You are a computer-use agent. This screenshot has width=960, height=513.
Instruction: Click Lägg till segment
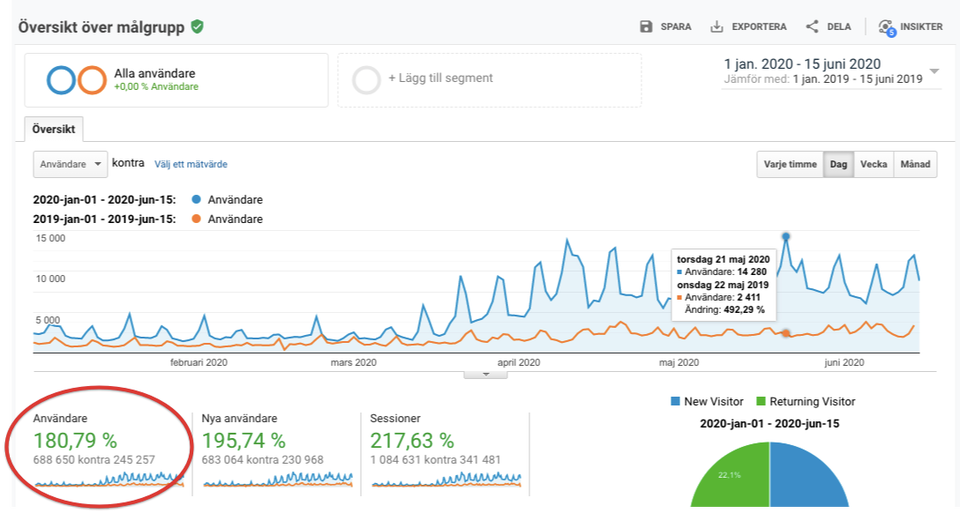[x=441, y=78]
